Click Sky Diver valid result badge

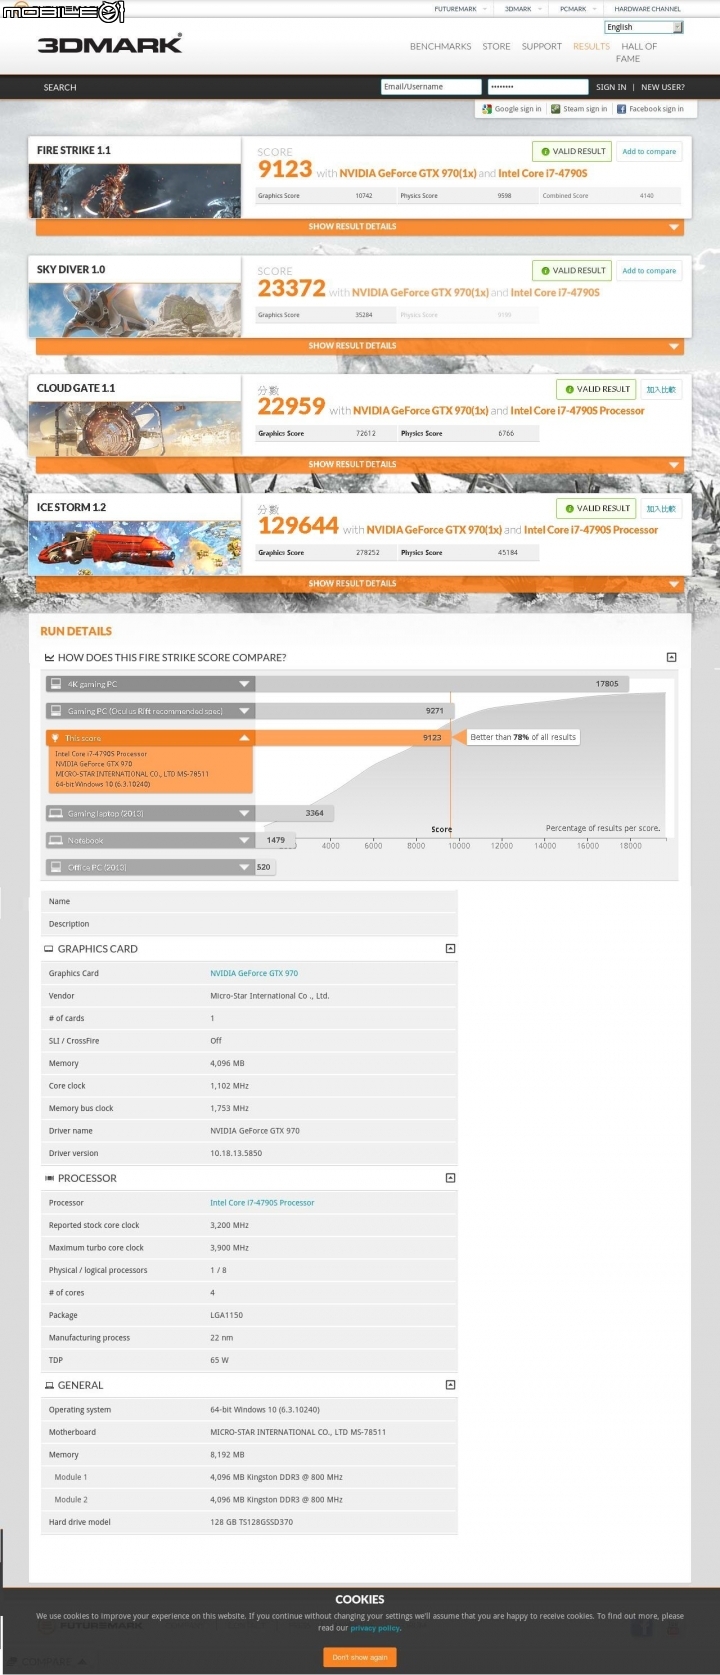point(572,270)
